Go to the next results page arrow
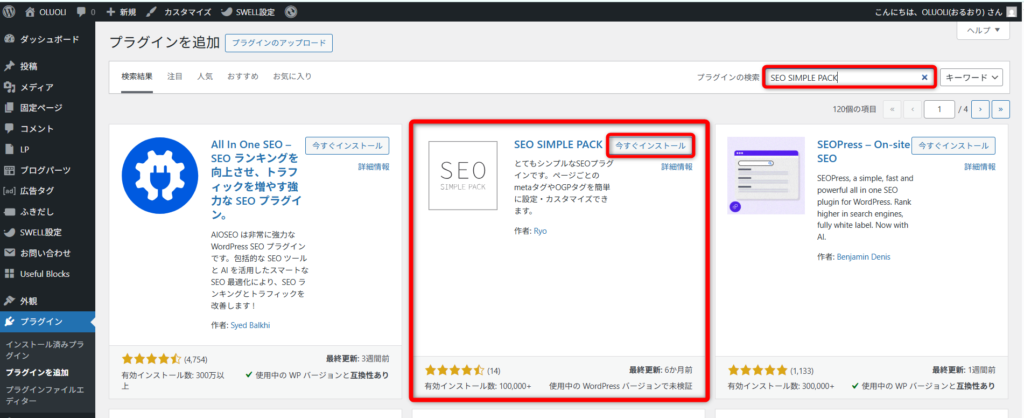 coord(980,109)
